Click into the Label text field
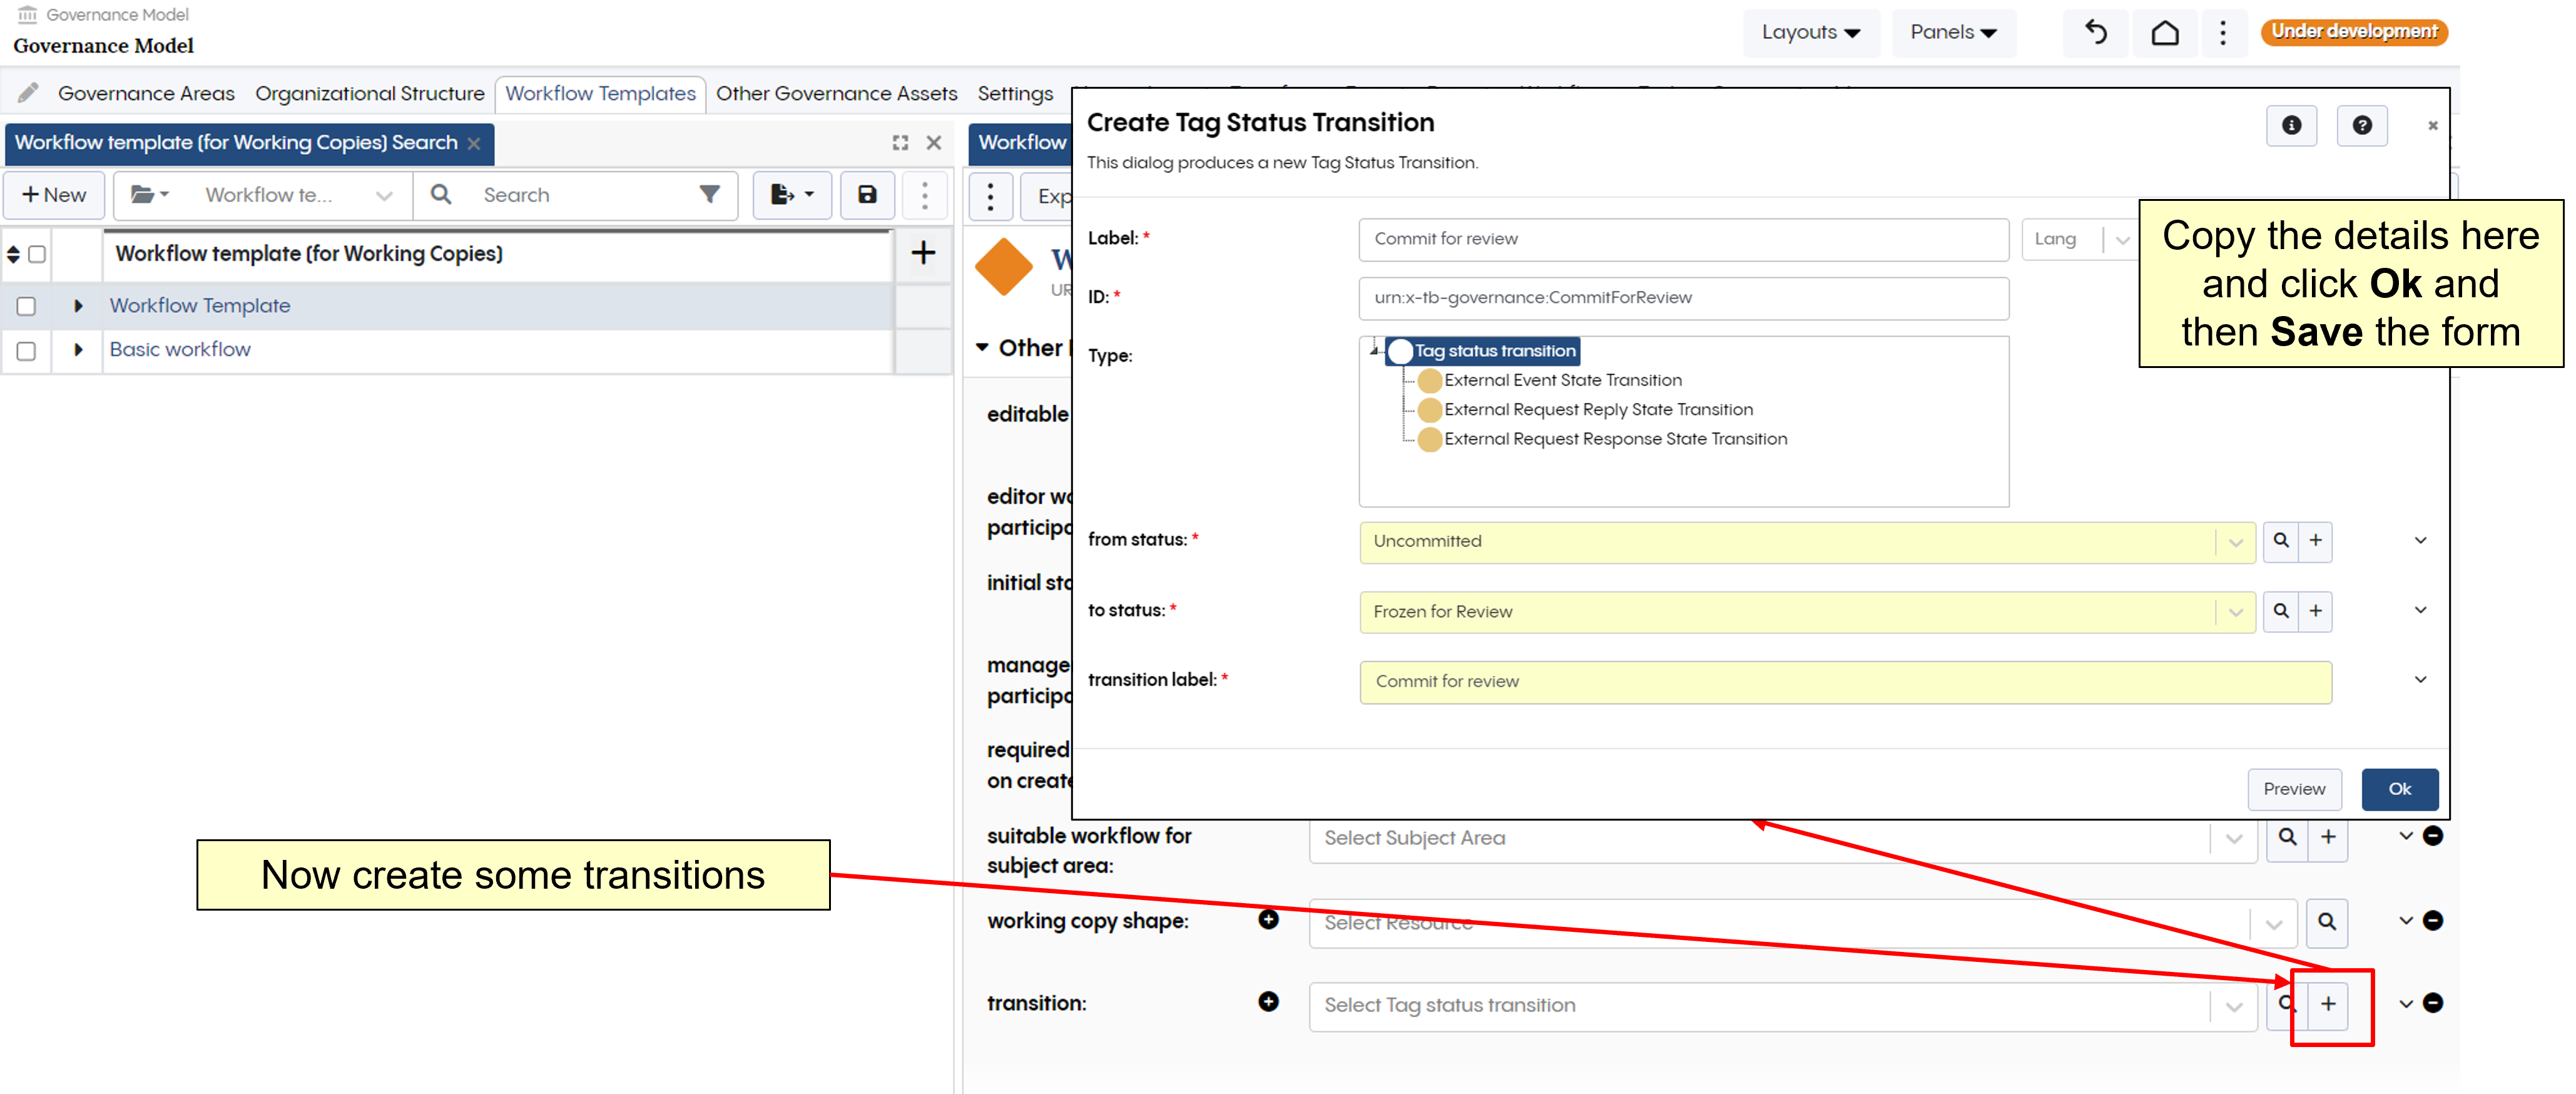The width and height of the screenshot is (2576, 1094). (x=1682, y=239)
